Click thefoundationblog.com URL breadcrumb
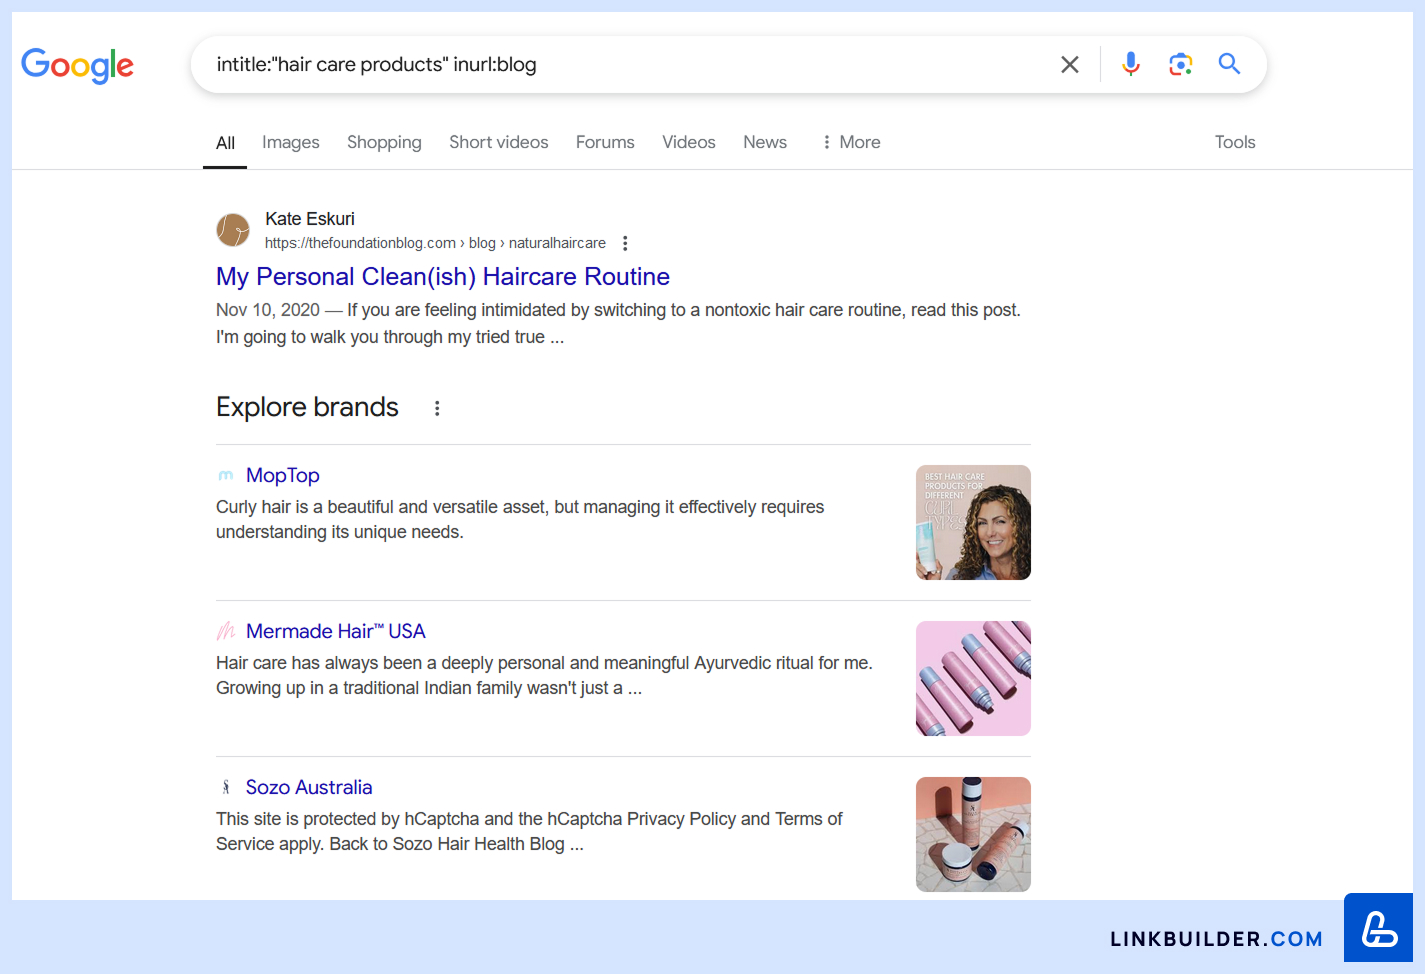1425x974 pixels. [435, 243]
